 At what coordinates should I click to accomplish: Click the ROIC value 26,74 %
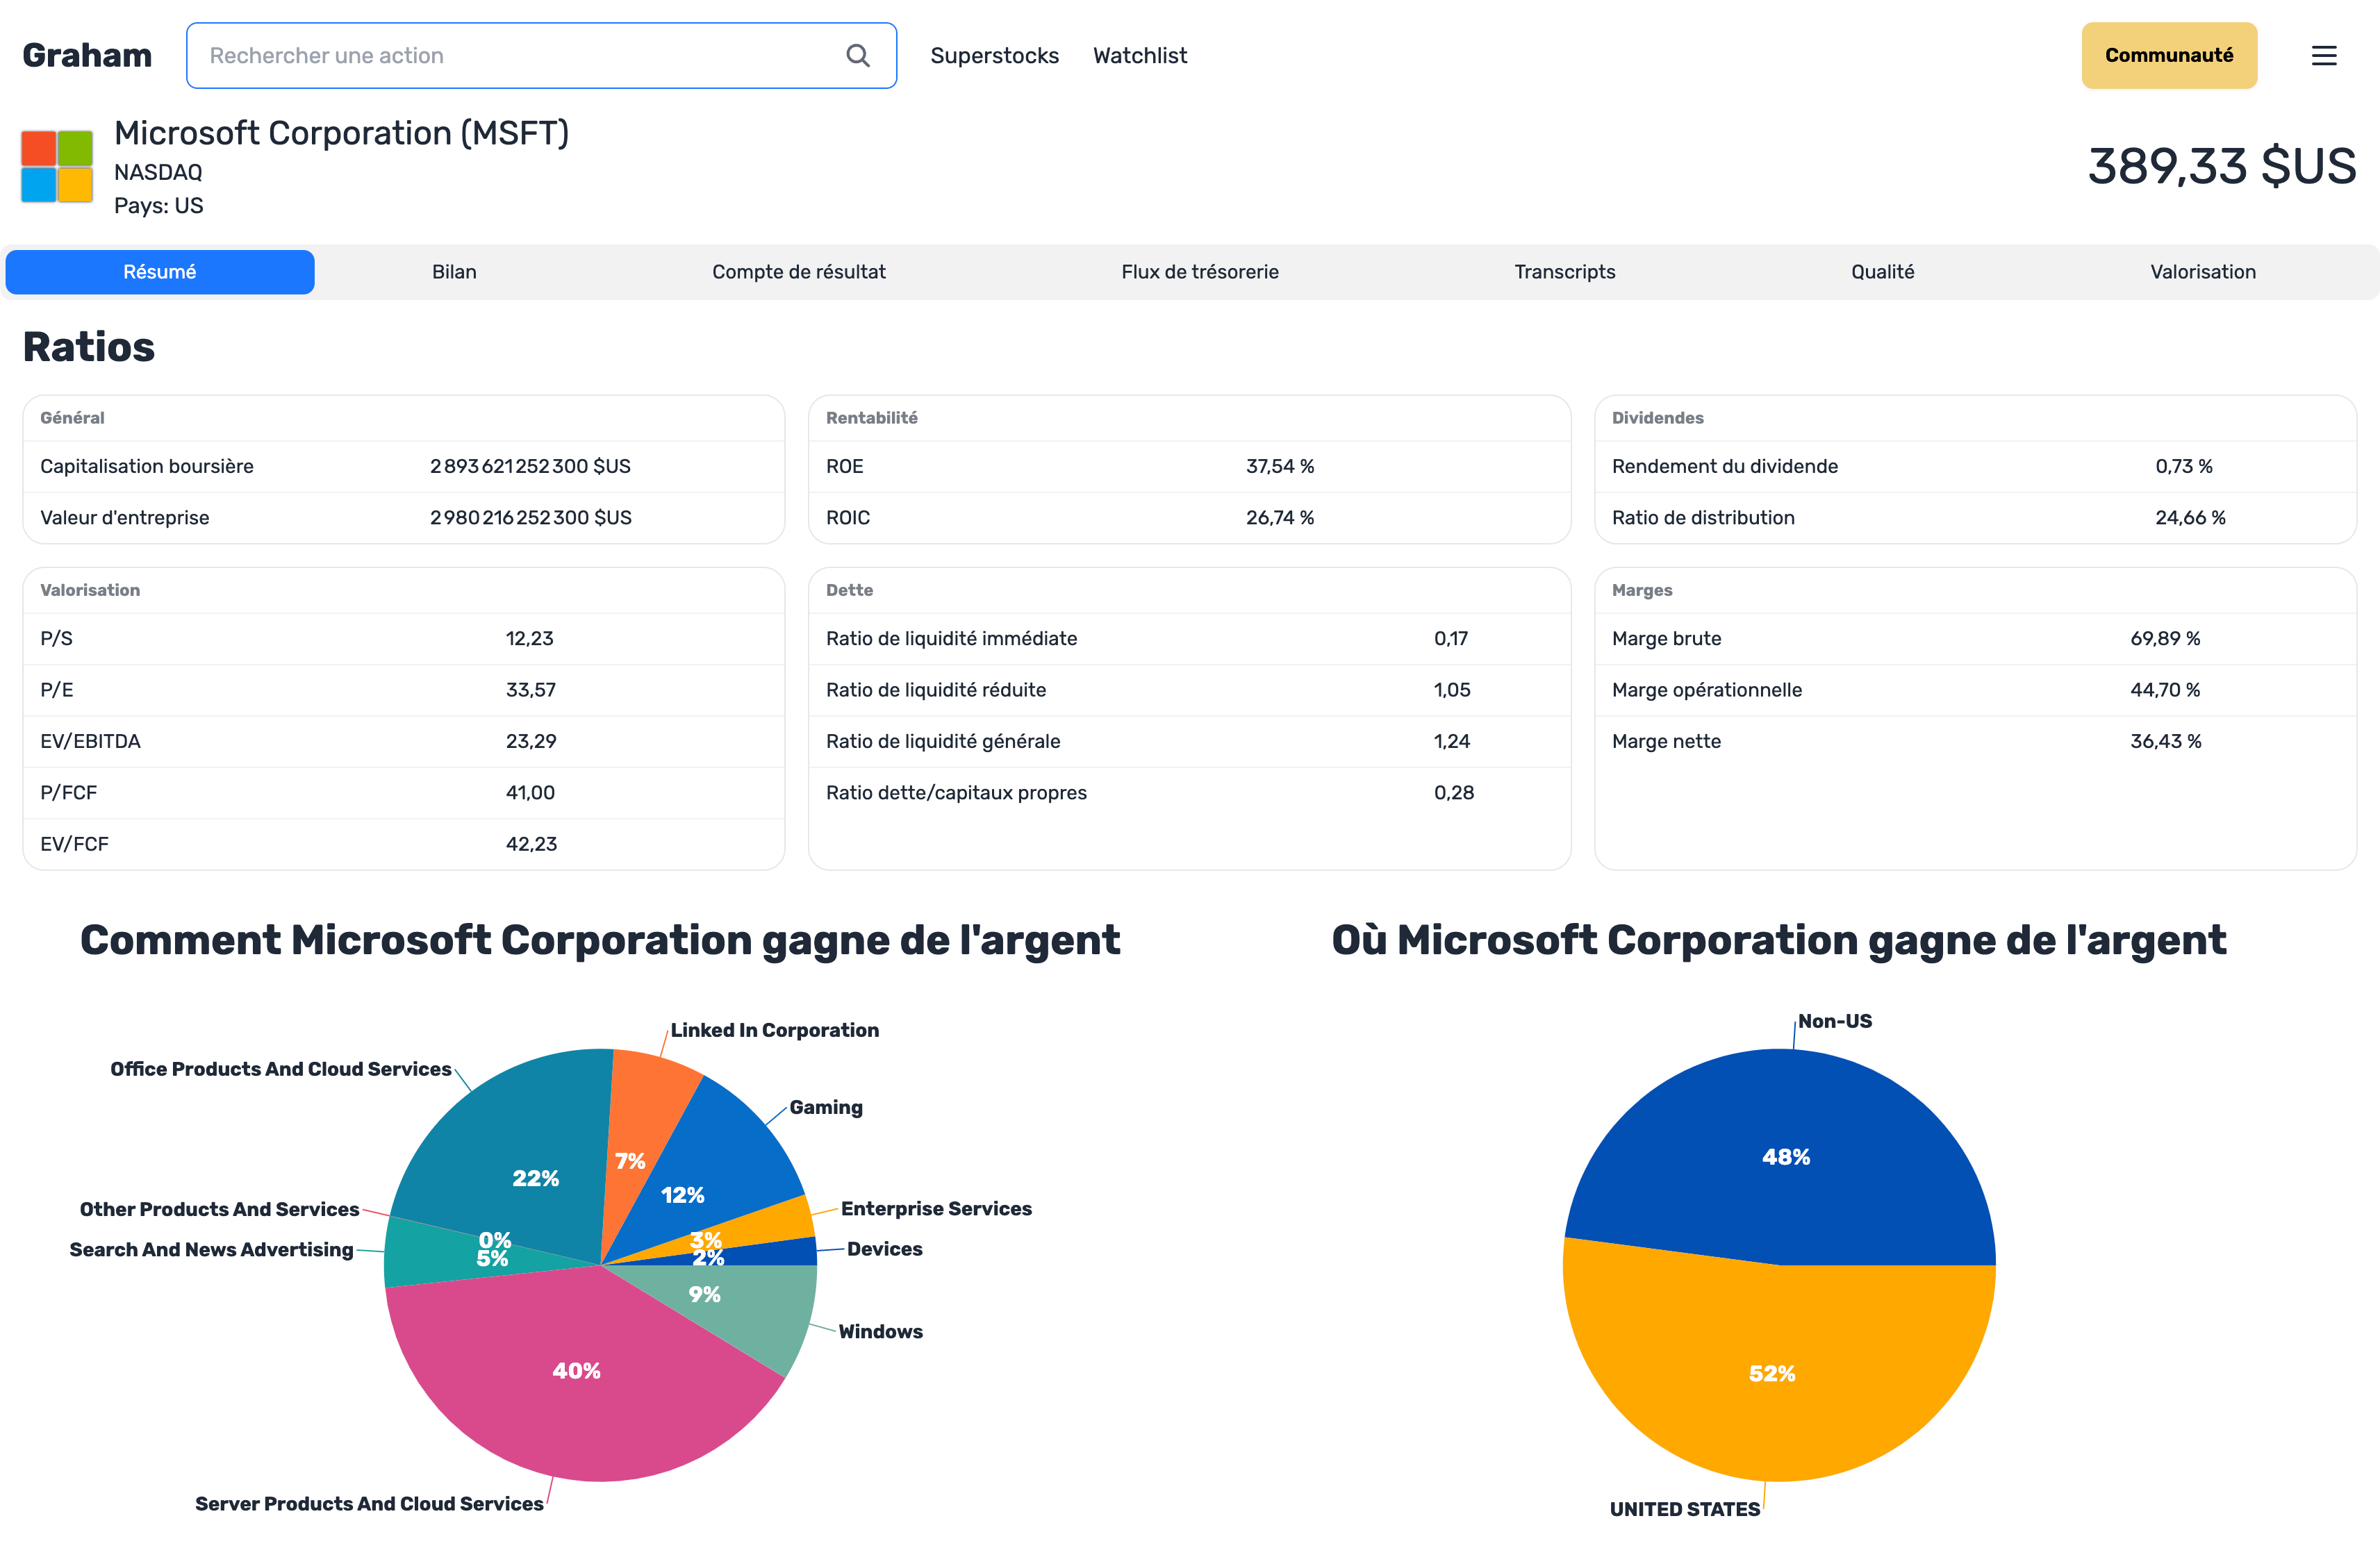pos(1280,517)
